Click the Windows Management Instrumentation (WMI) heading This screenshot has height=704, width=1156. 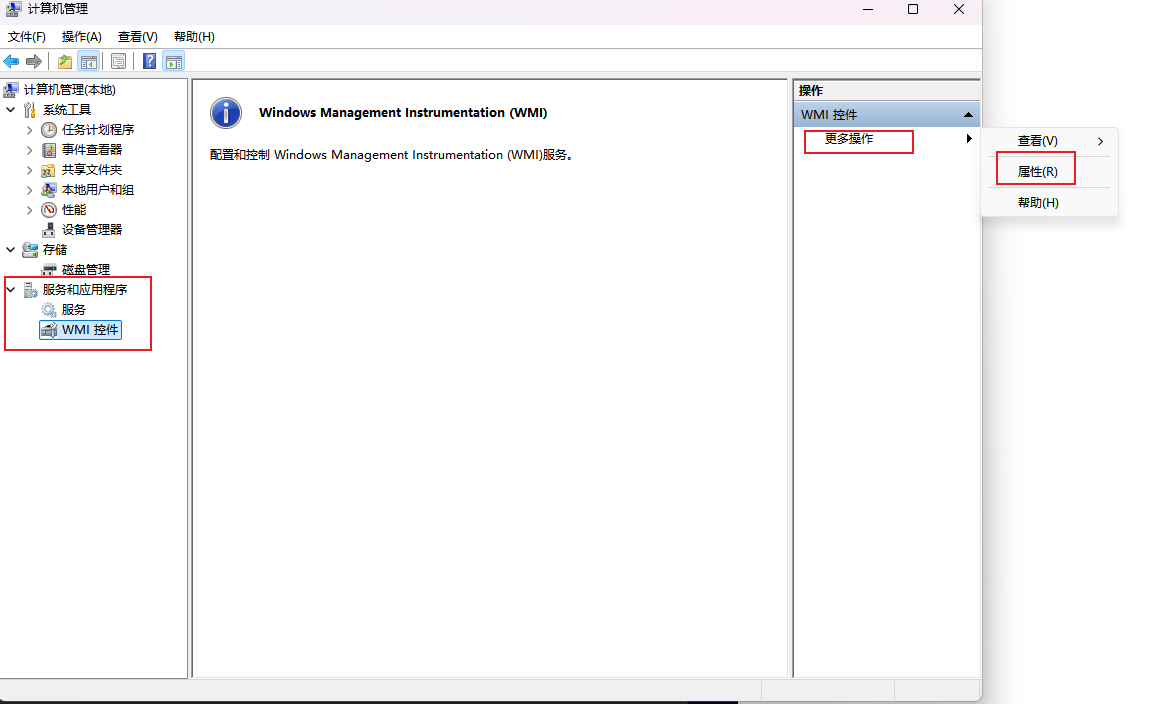click(x=403, y=113)
